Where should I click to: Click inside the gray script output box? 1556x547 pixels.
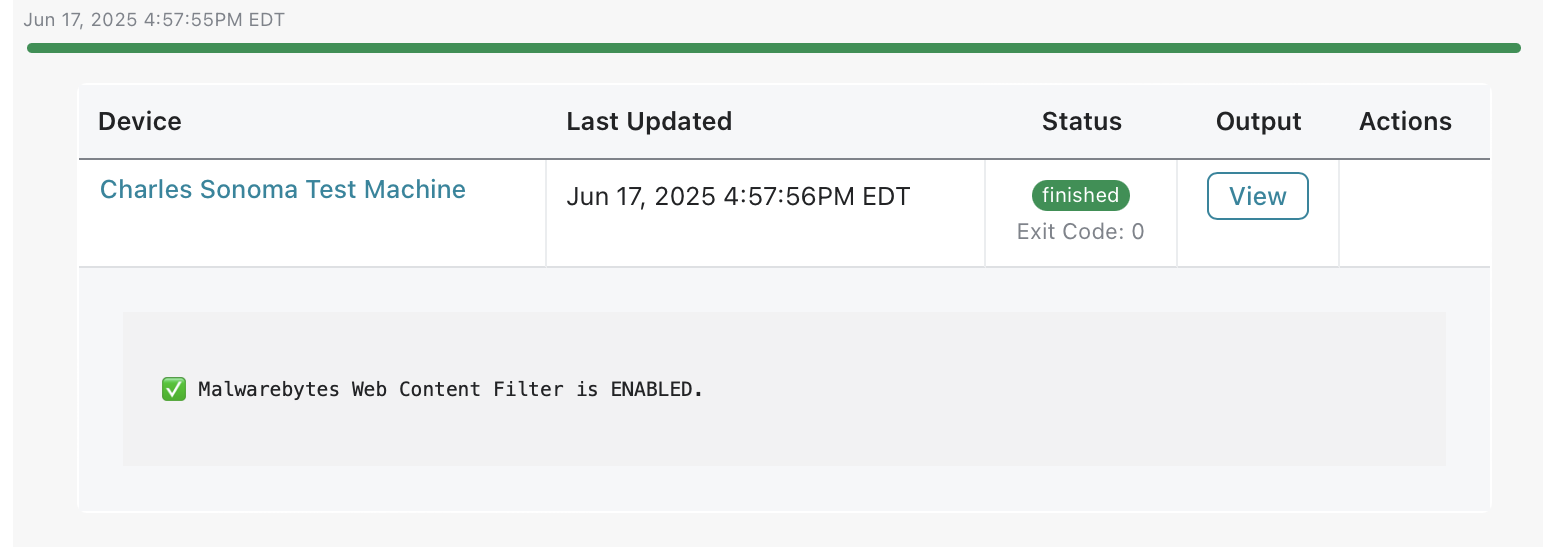[784, 389]
